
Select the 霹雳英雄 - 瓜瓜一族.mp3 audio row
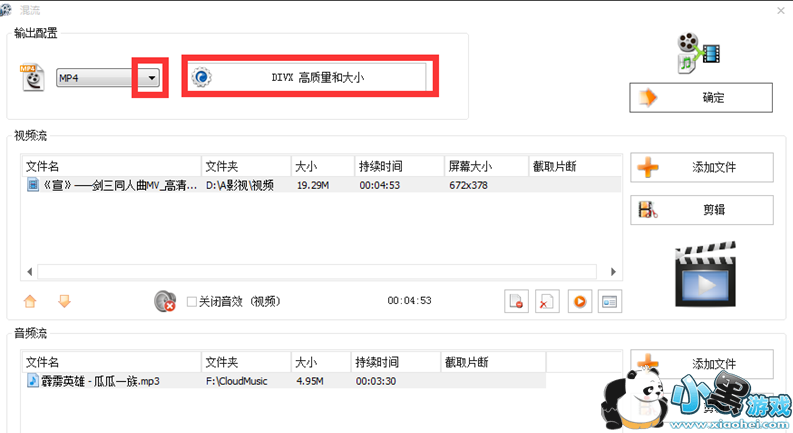[284, 381]
